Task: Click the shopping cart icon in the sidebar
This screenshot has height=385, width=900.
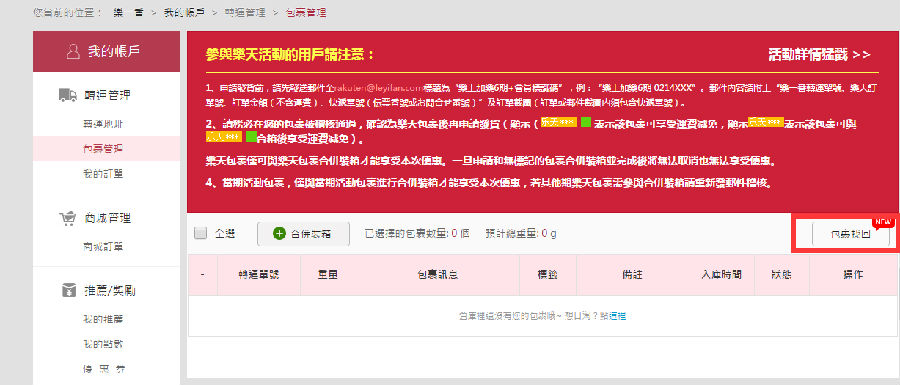Action: [68, 218]
